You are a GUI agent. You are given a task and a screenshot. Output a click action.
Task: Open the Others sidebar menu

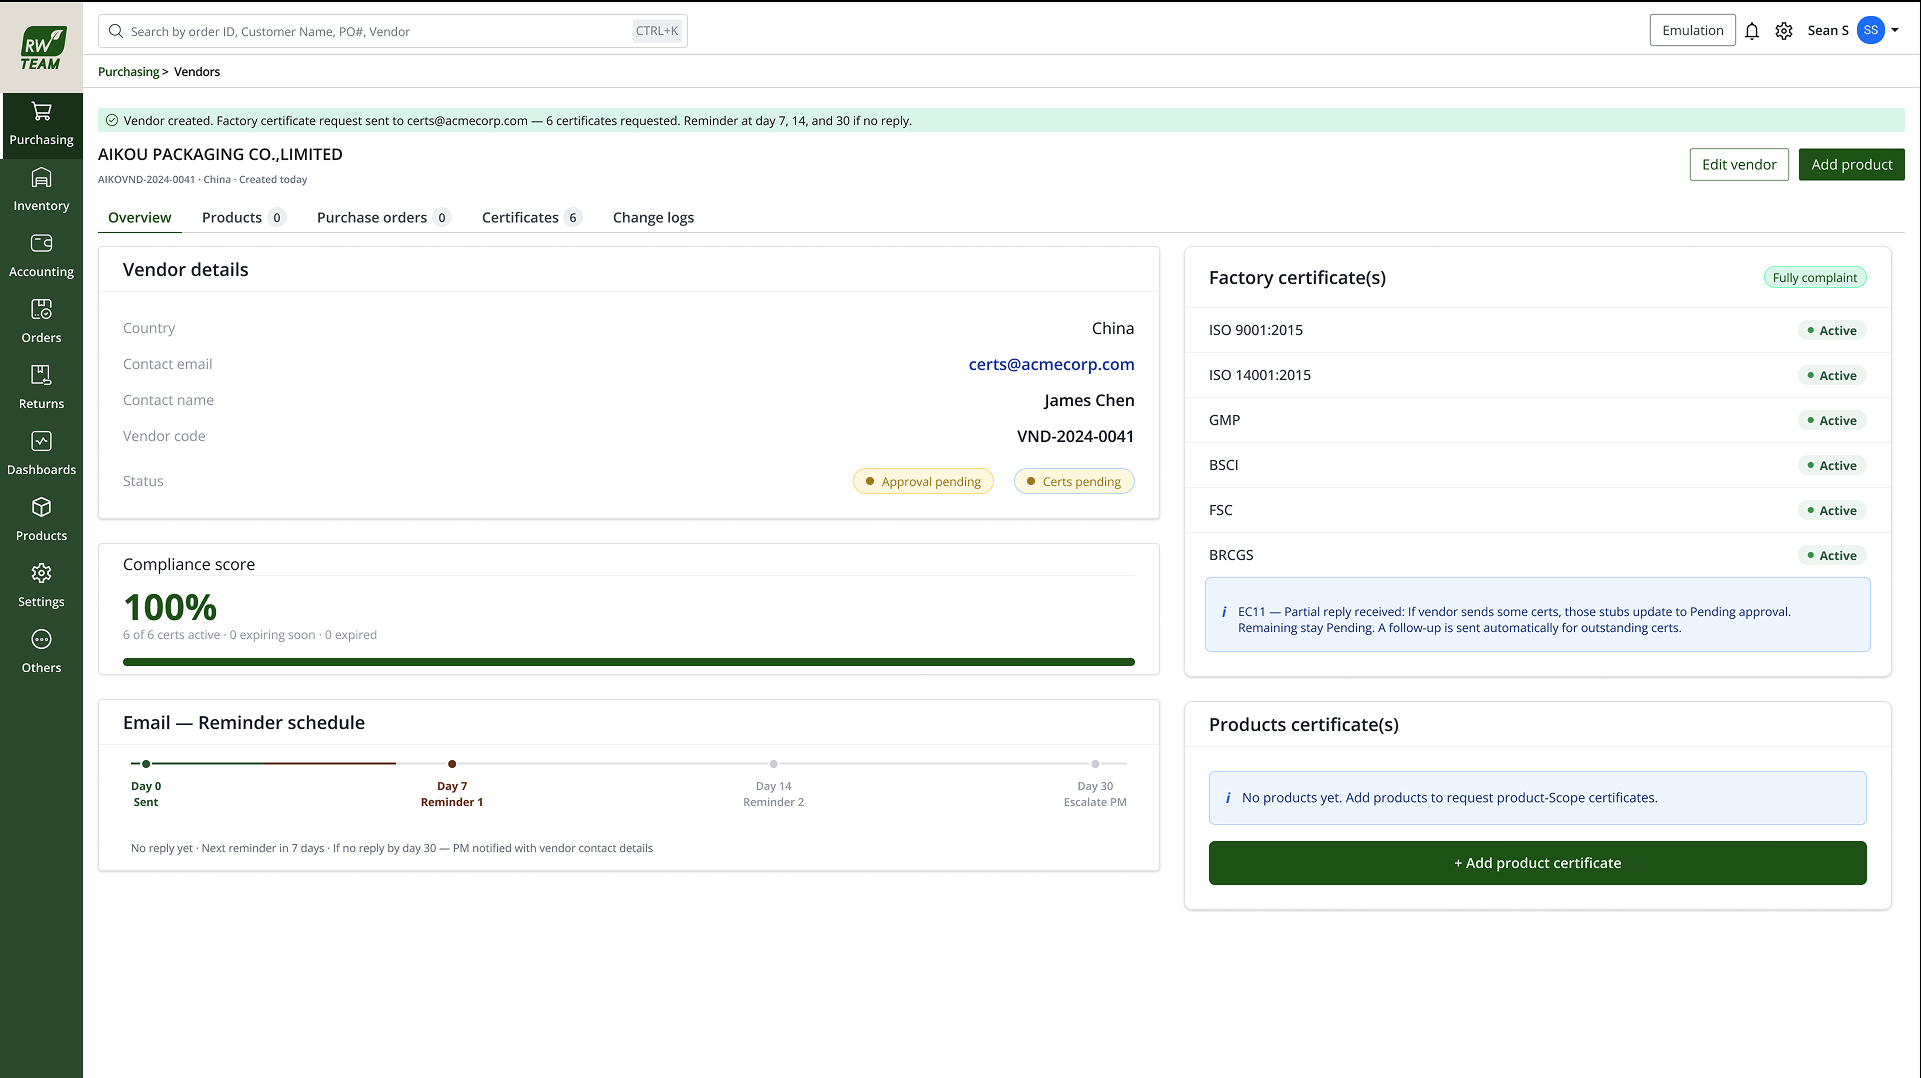click(41, 653)
